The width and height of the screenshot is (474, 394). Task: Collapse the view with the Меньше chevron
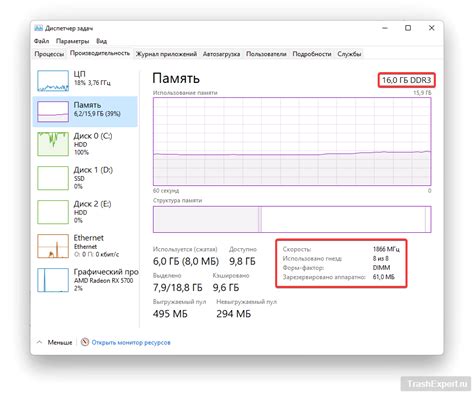click(40, 342)
